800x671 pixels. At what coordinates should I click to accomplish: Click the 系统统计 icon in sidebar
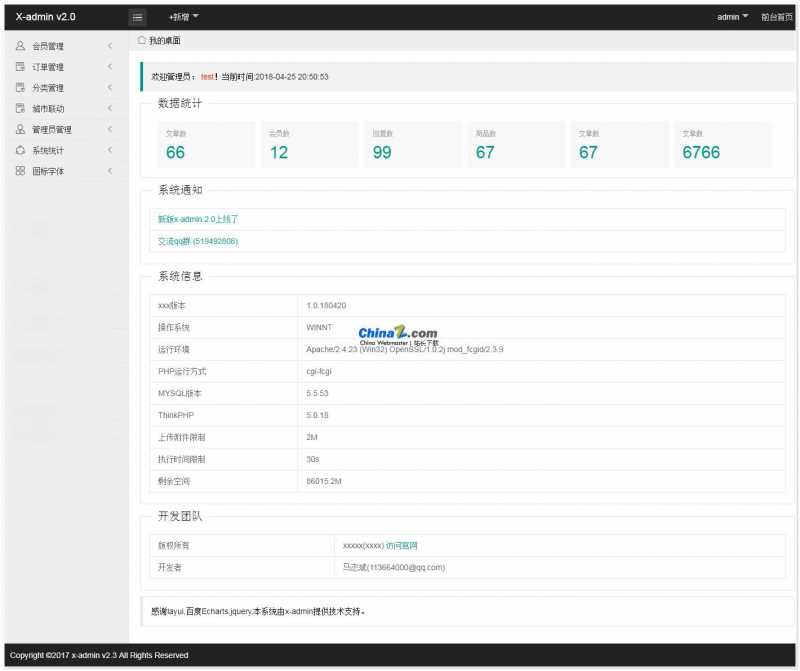coord(20,151)
